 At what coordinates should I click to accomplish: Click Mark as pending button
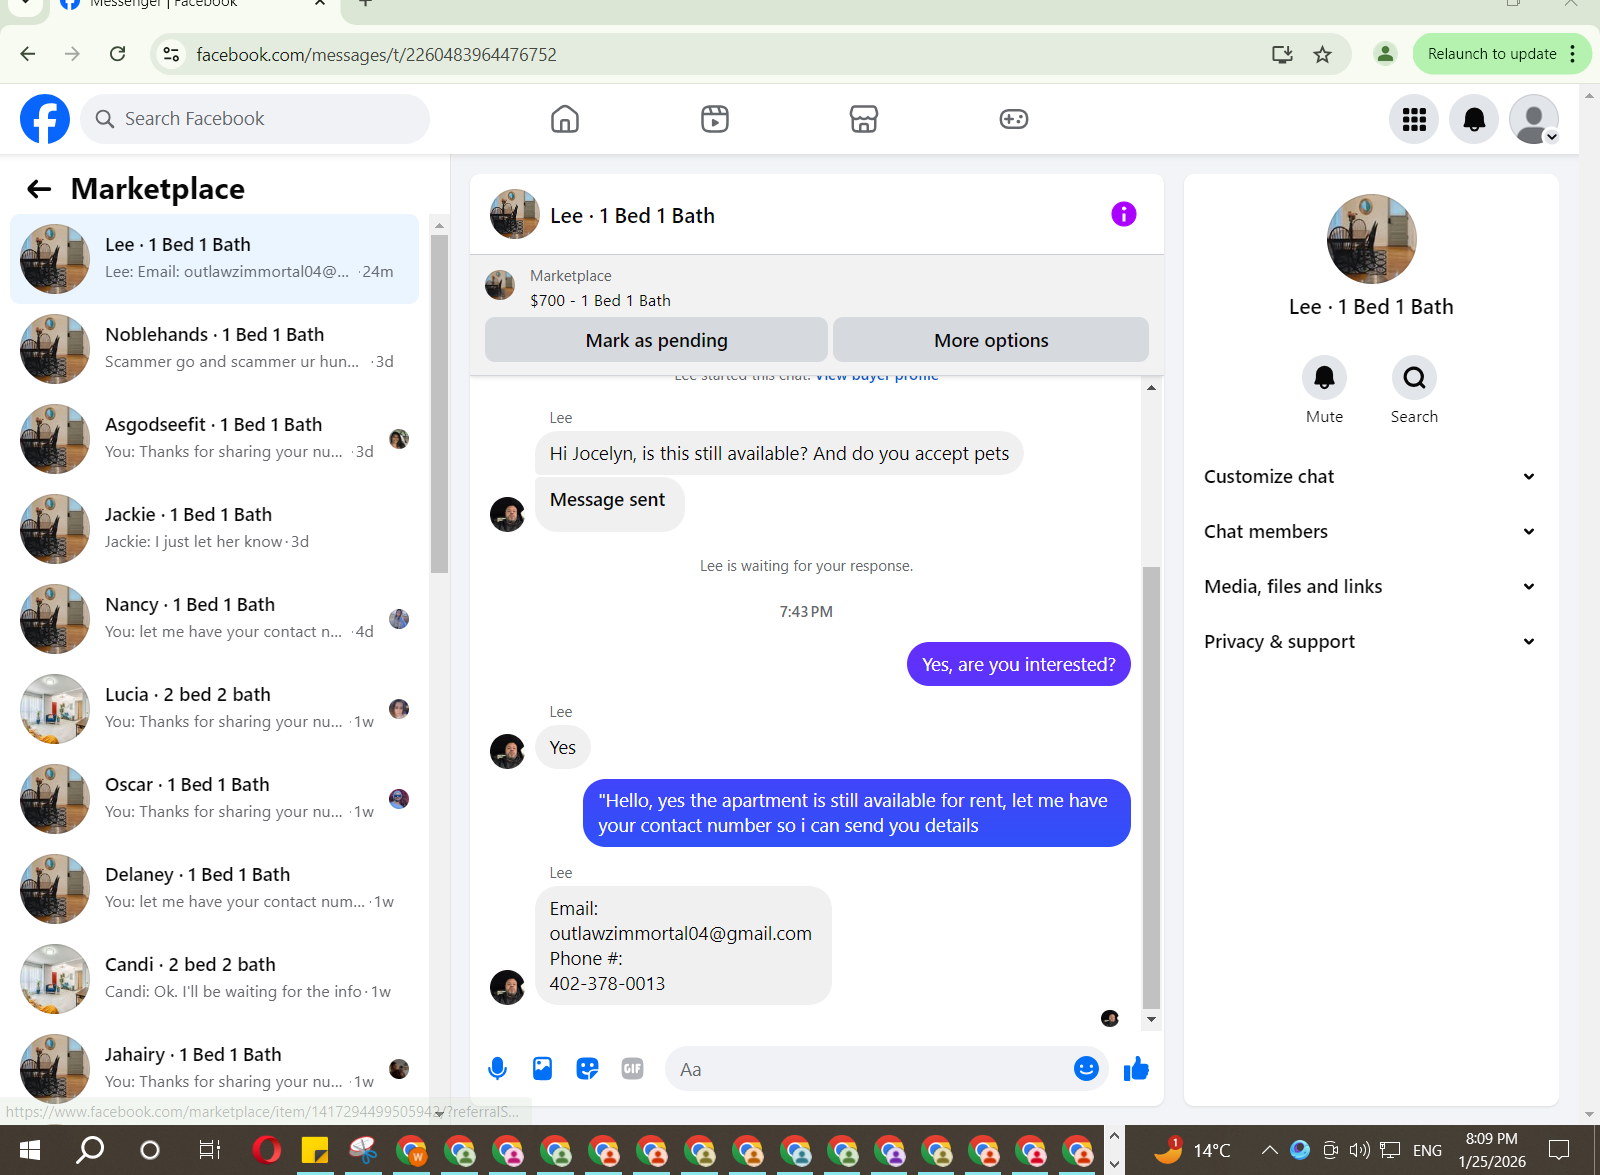[656, 340]
